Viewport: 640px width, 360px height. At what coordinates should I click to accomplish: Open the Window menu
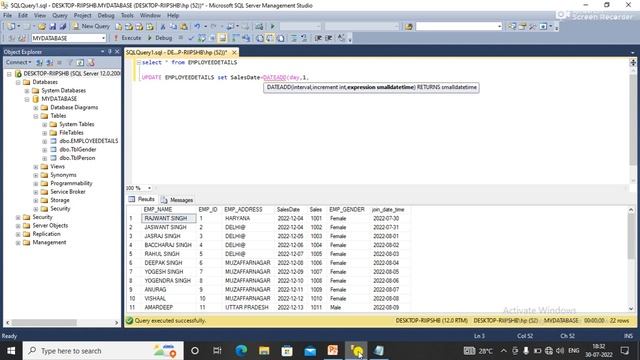[x=150, y=16]
